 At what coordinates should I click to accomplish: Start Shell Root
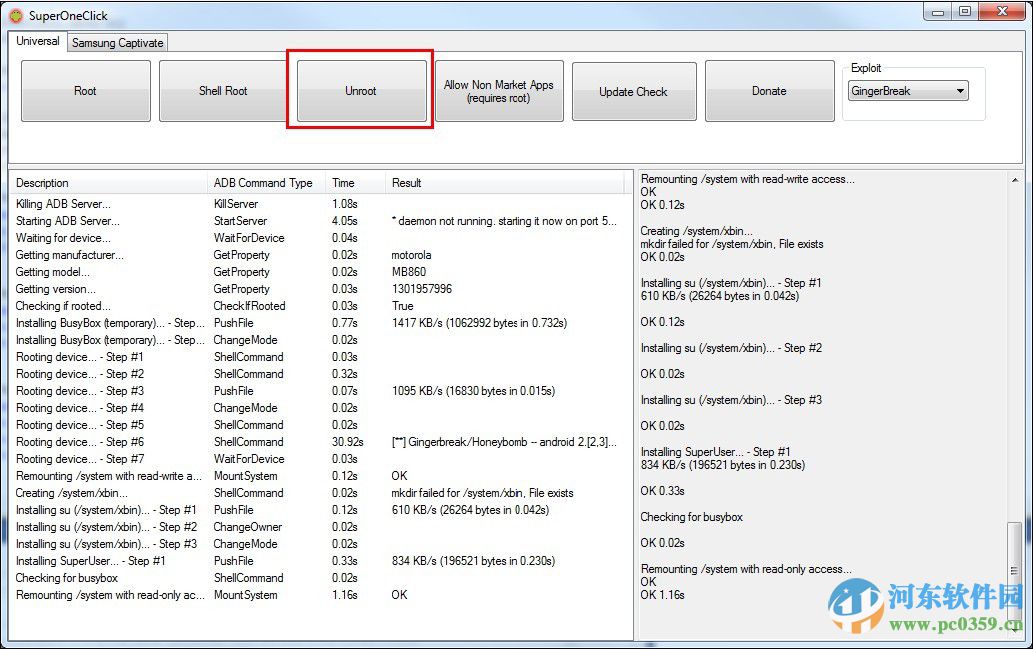223,91
